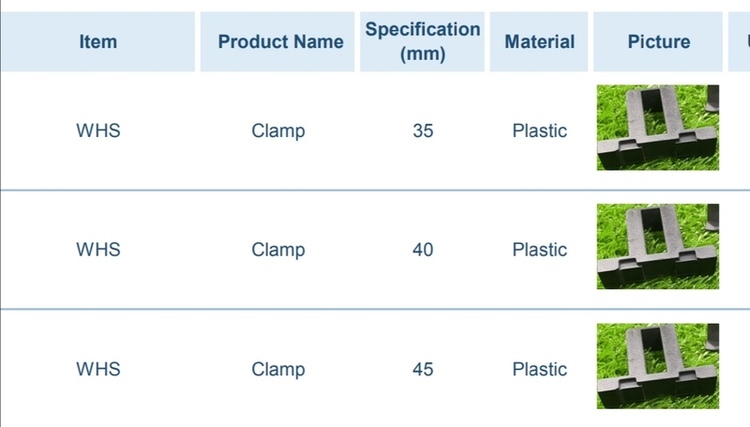Open the clamp picture for the 45 mm row
This screenshot has height=427, width=750.
pos(658,366)
